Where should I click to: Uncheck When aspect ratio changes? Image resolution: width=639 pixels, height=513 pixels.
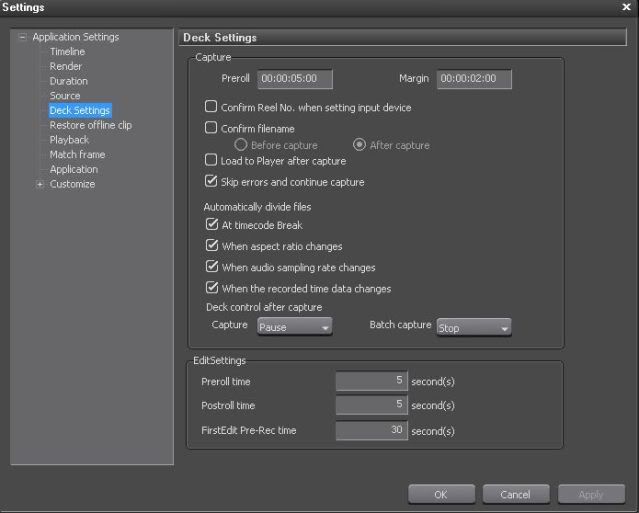212,245
